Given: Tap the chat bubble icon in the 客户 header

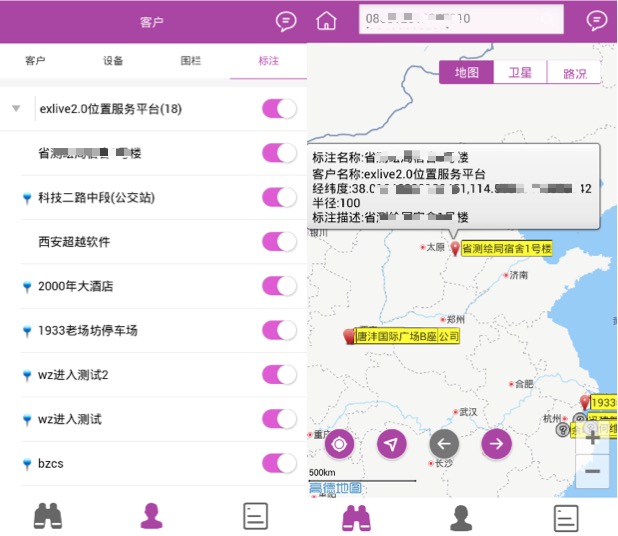Looking at the screenshot, I should pos(286,21).
